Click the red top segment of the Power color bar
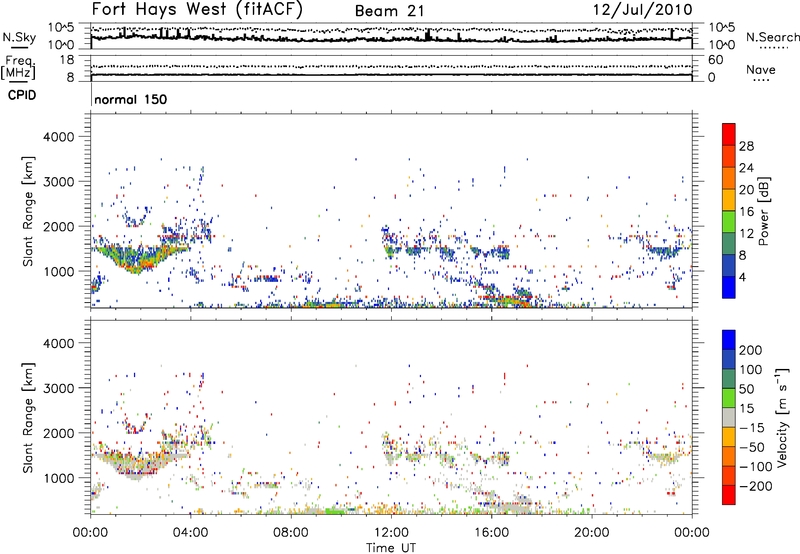 coord(729,134)
